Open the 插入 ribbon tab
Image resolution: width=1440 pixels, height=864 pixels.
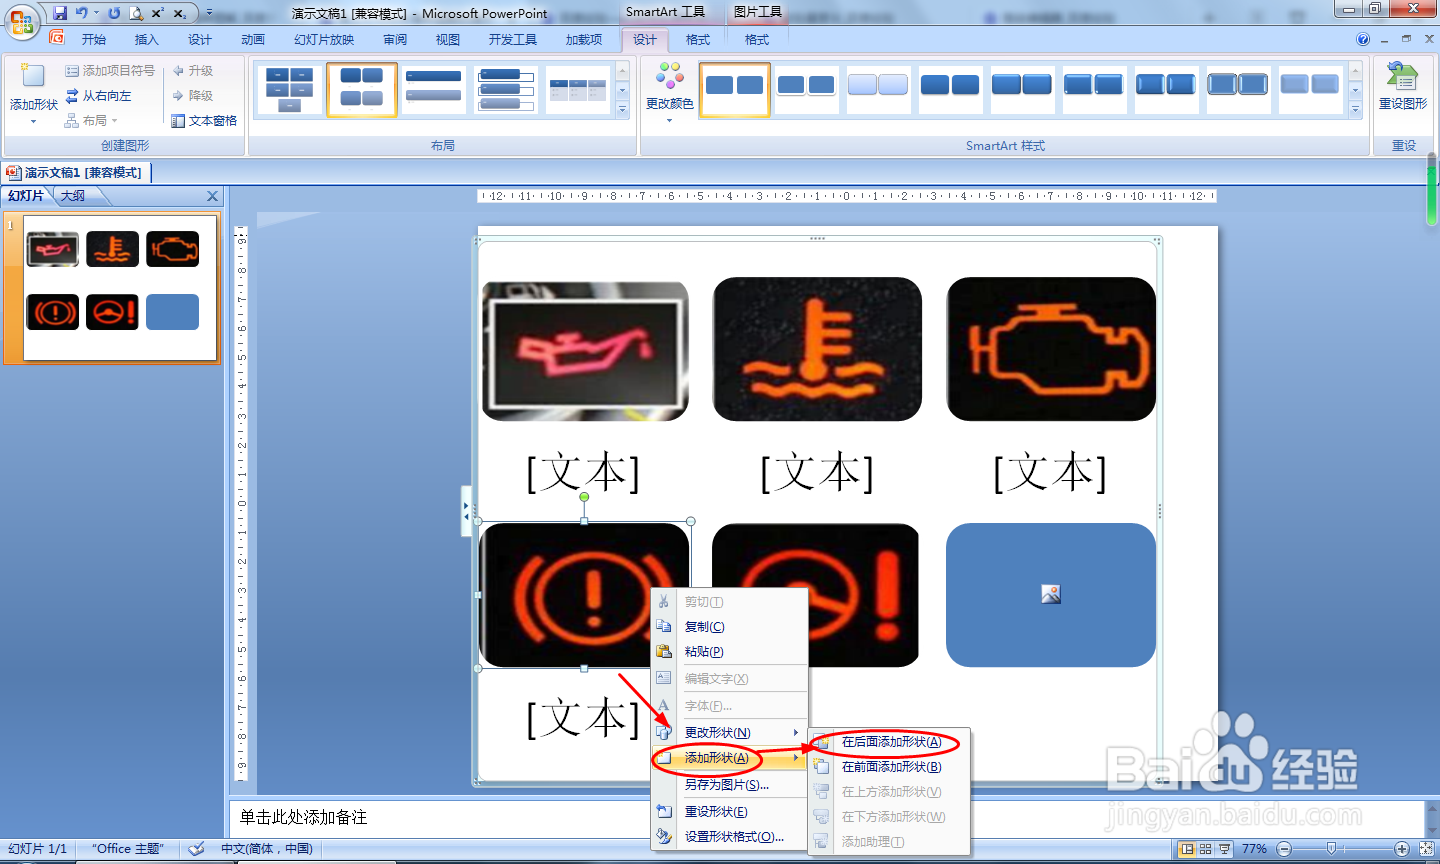coord(147,39)
